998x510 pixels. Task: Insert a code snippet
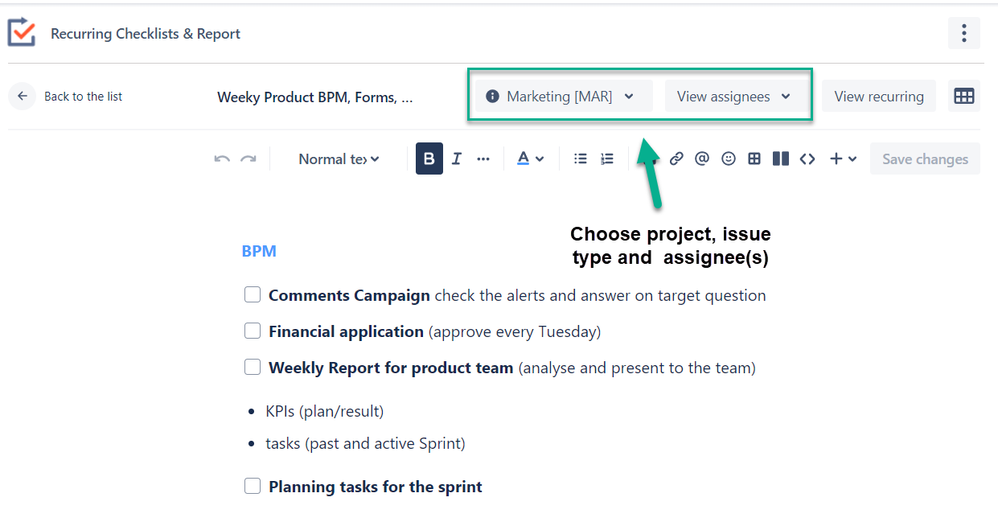pyautogui.click(x=807, y=159)
